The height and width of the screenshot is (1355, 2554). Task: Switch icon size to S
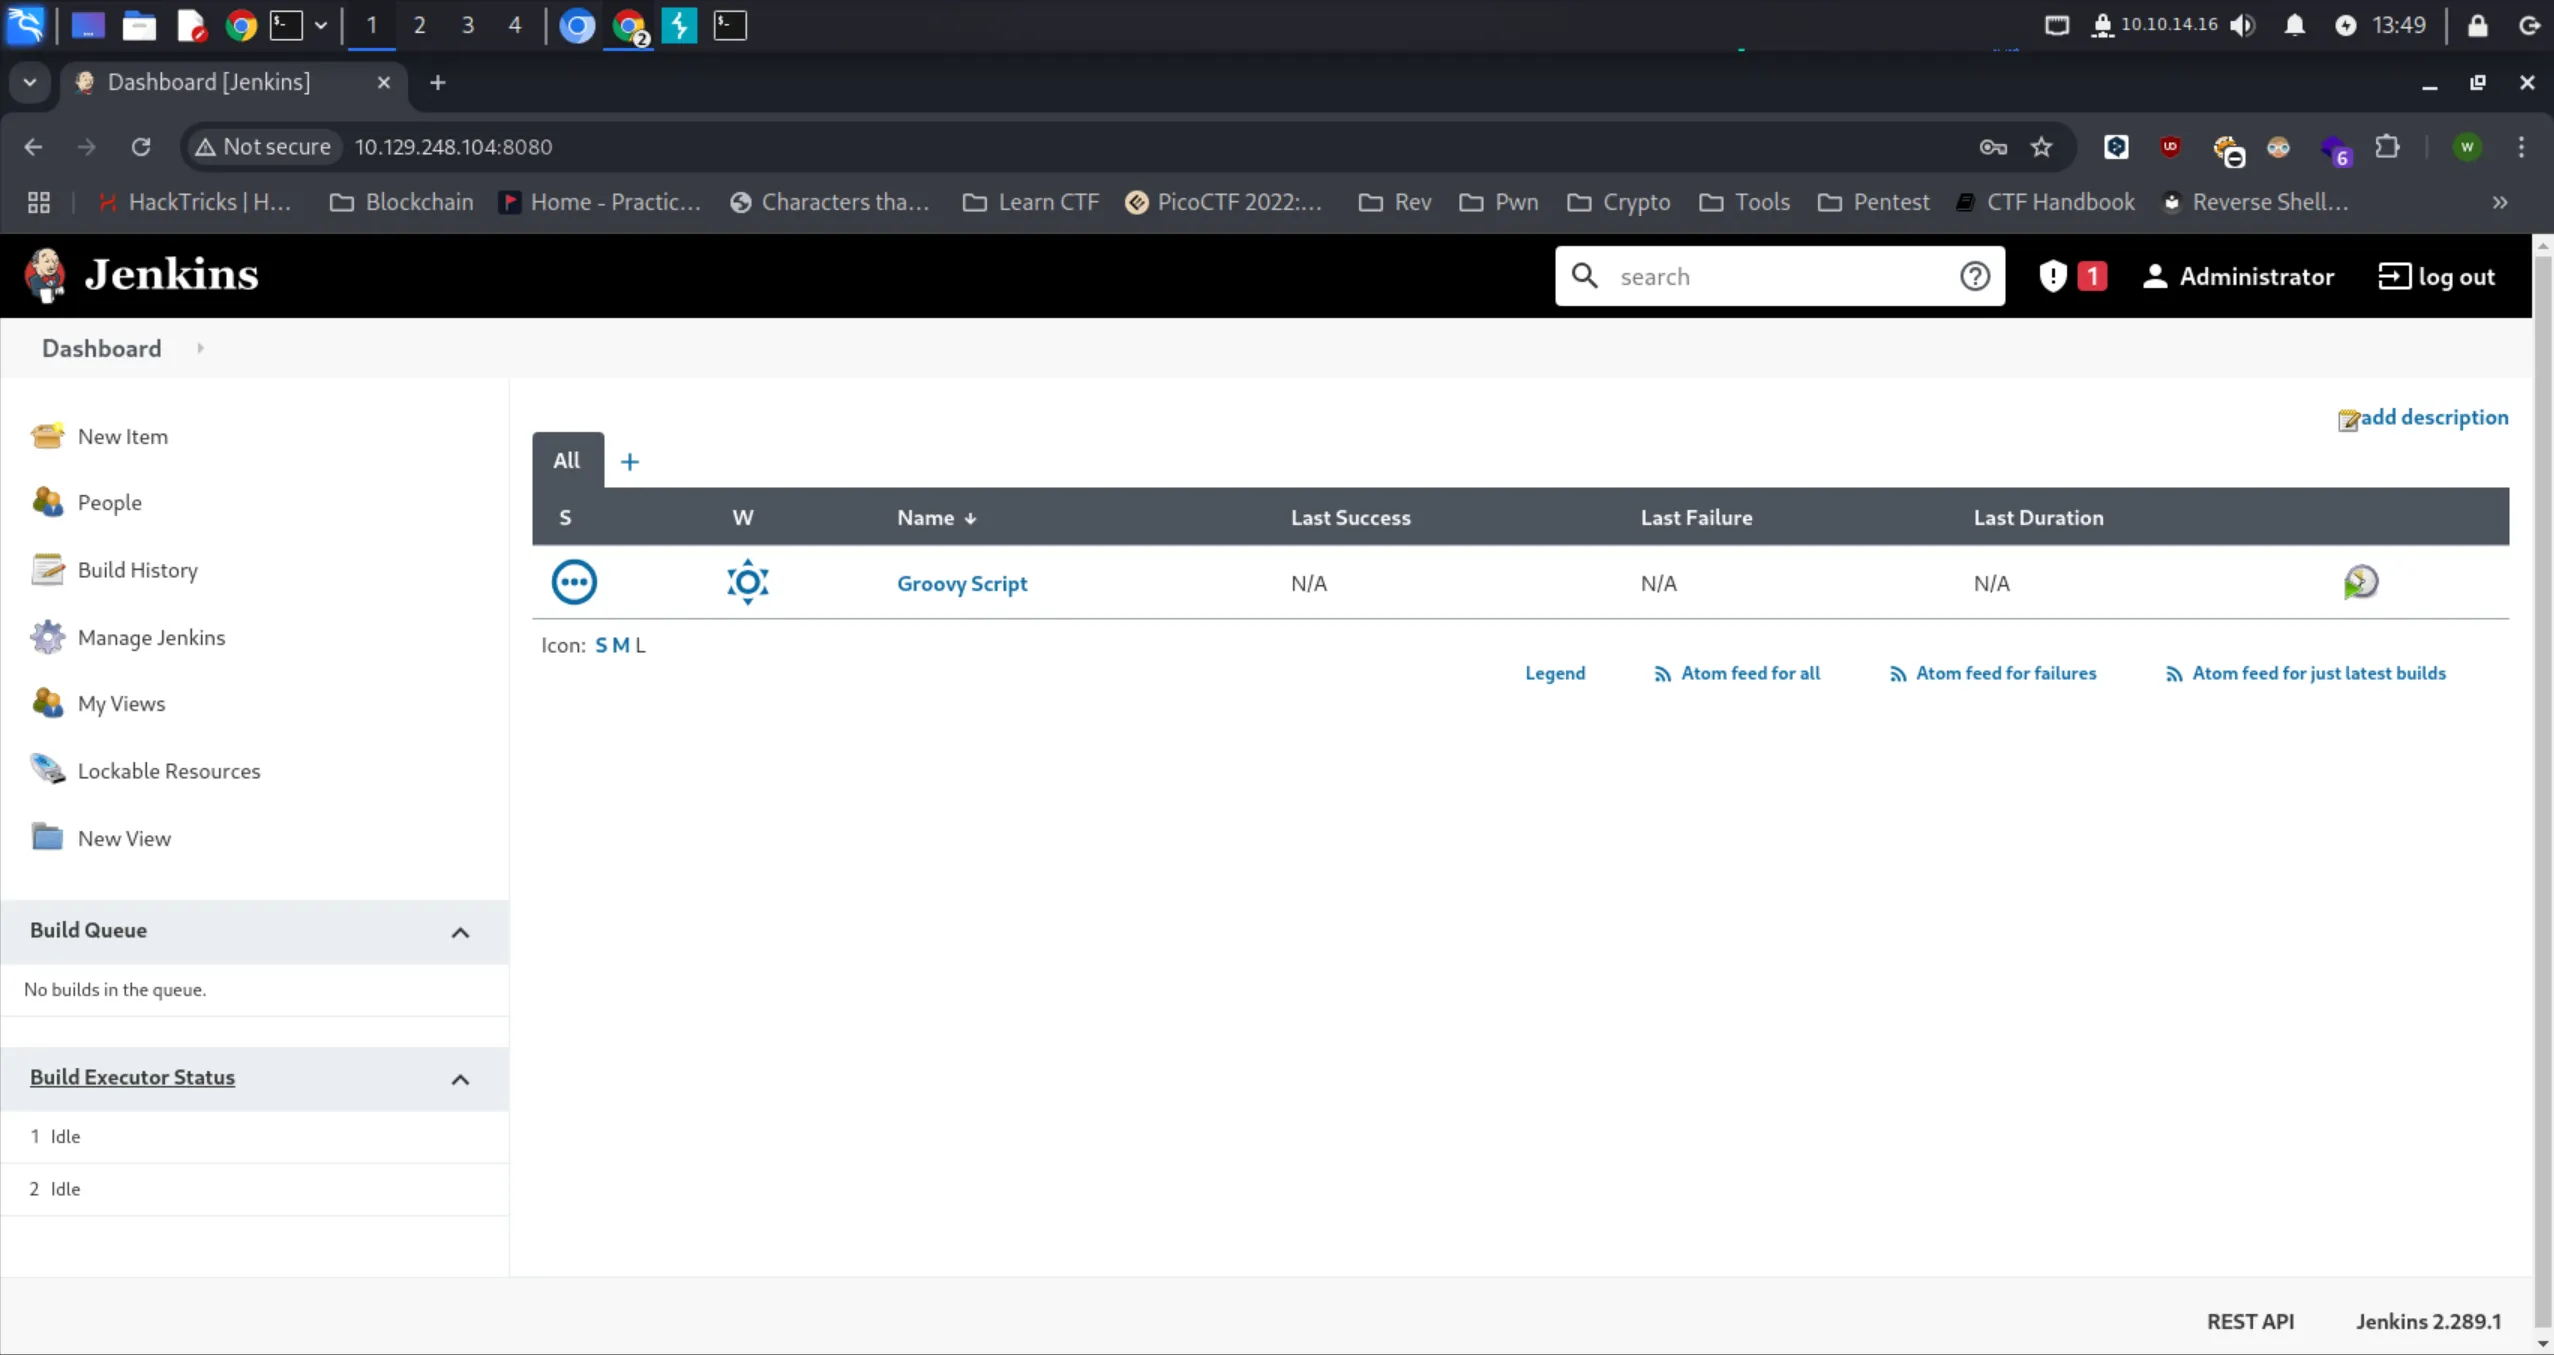point(601,645)
